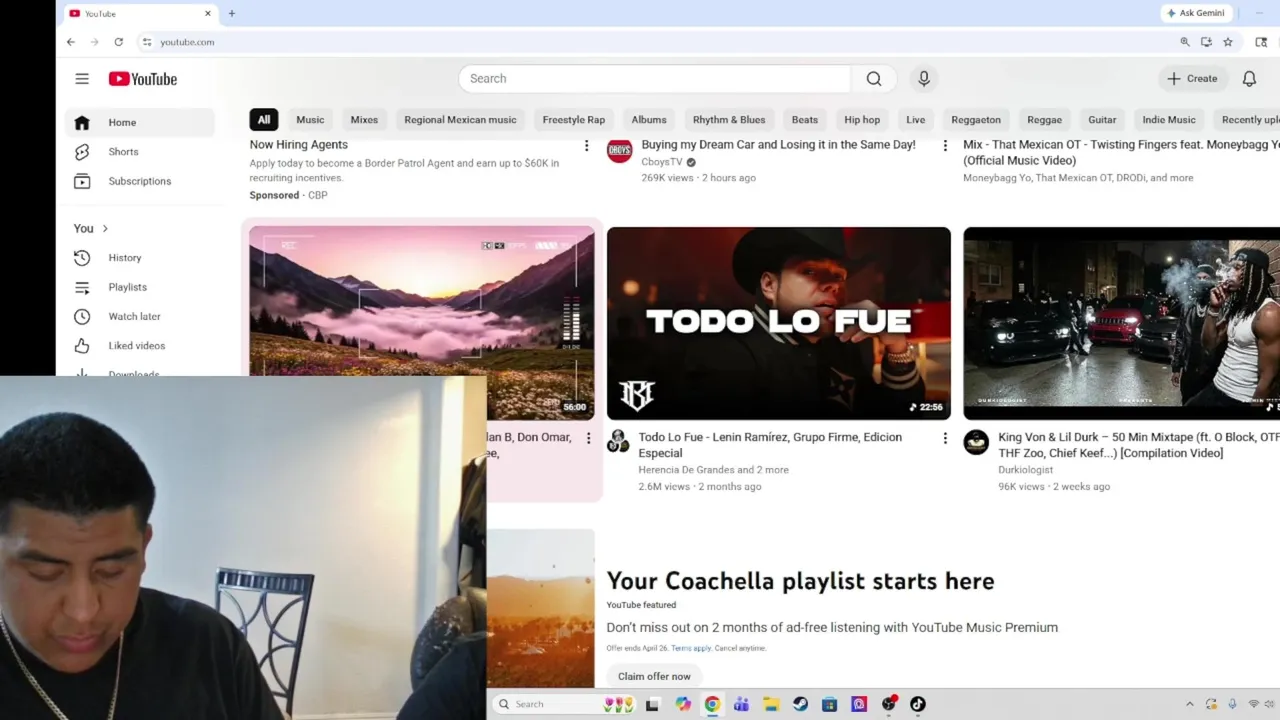Select the Guitar filter chip
This screenshot has width=1280, height=720.
1102,120
